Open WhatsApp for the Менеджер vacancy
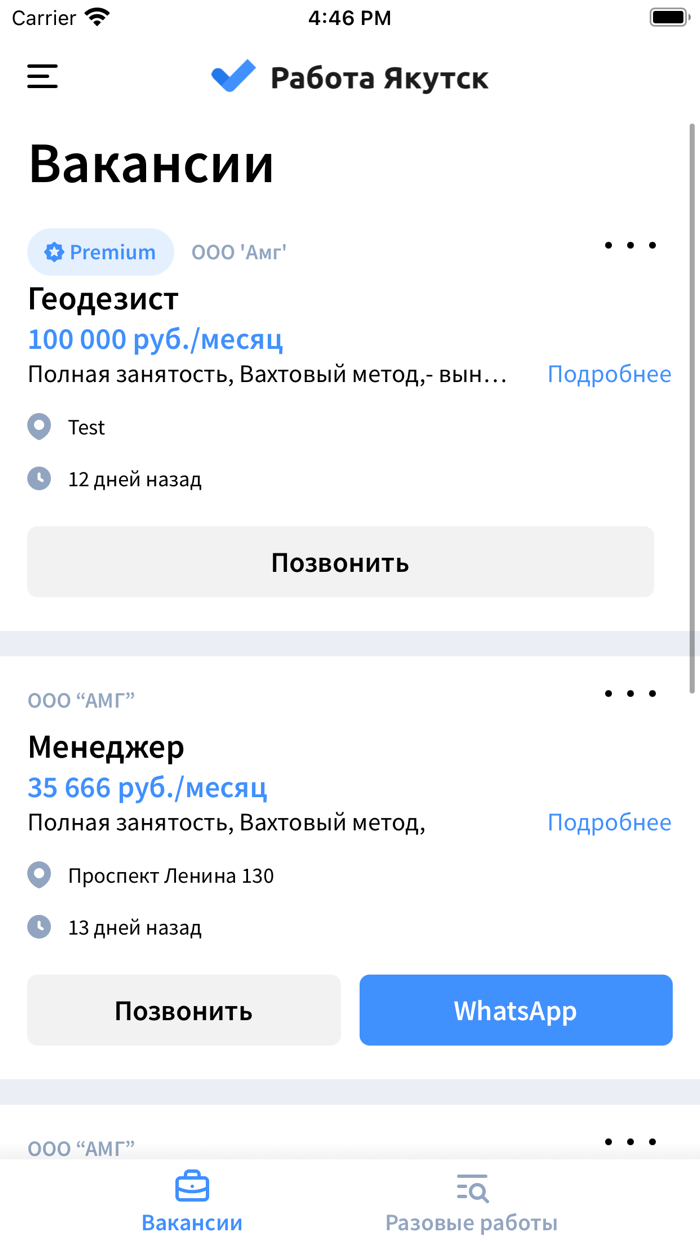Screen dimensions: 700x1244 516,1010
